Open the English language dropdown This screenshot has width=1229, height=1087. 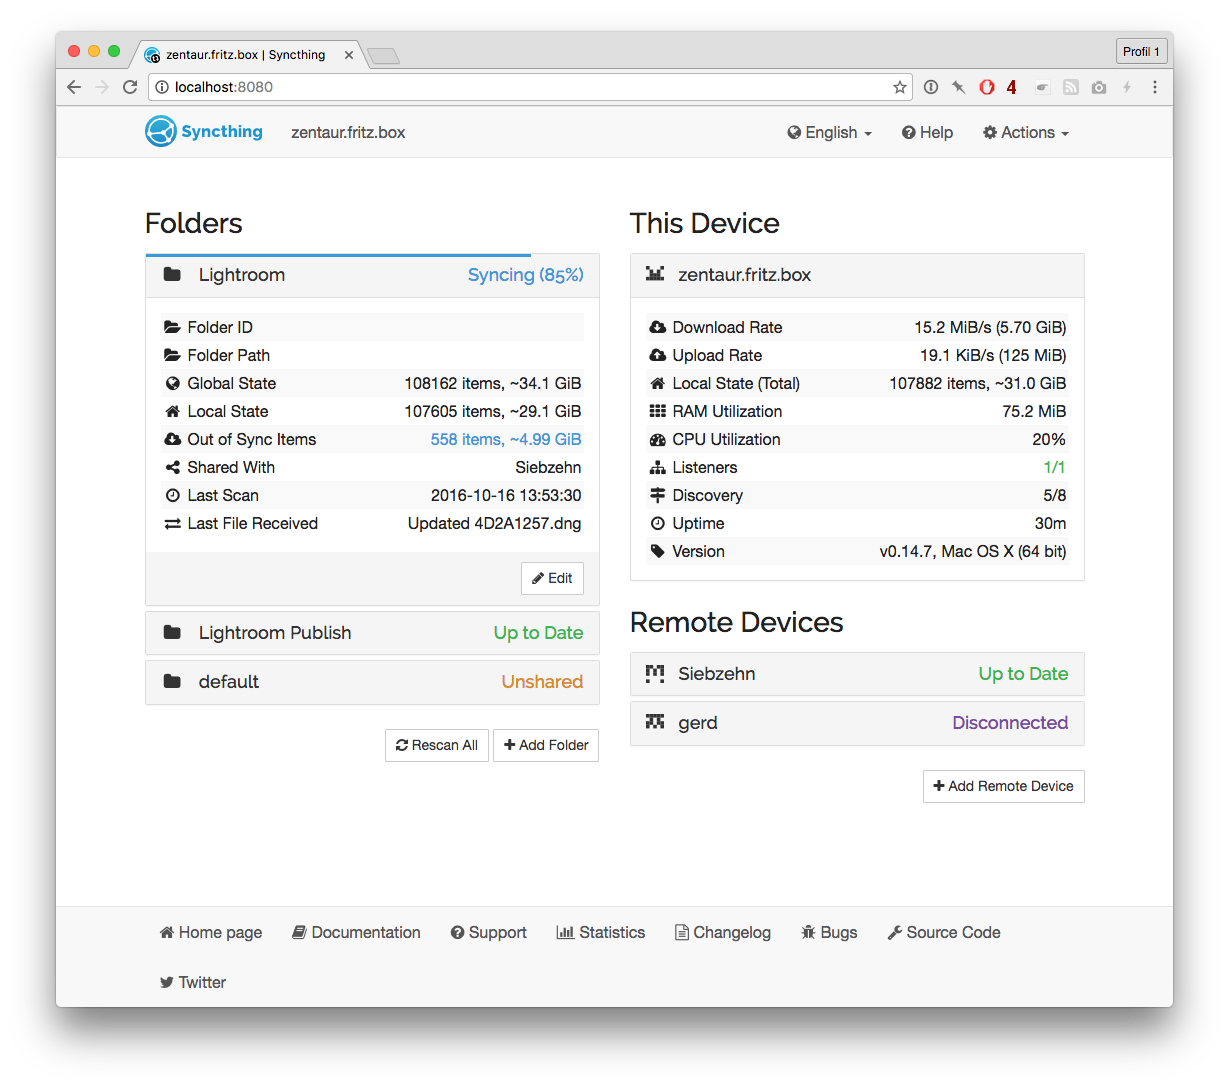(829, 132)
